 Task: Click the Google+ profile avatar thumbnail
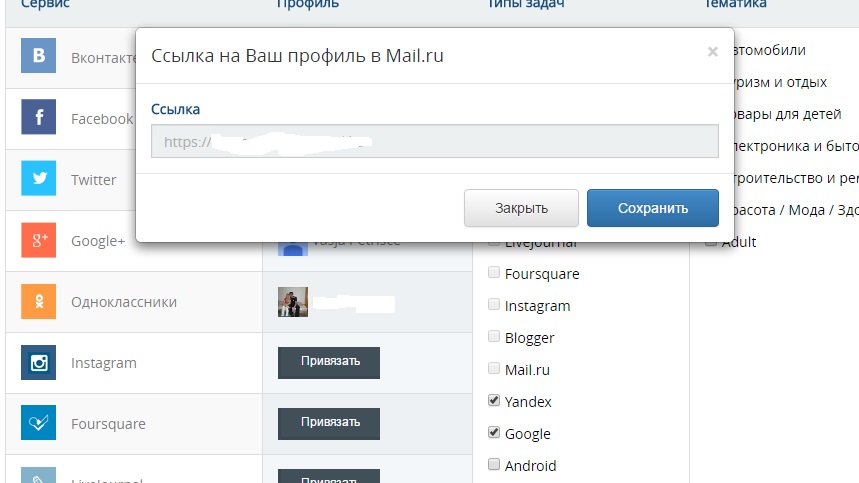(x=293, y=249)
